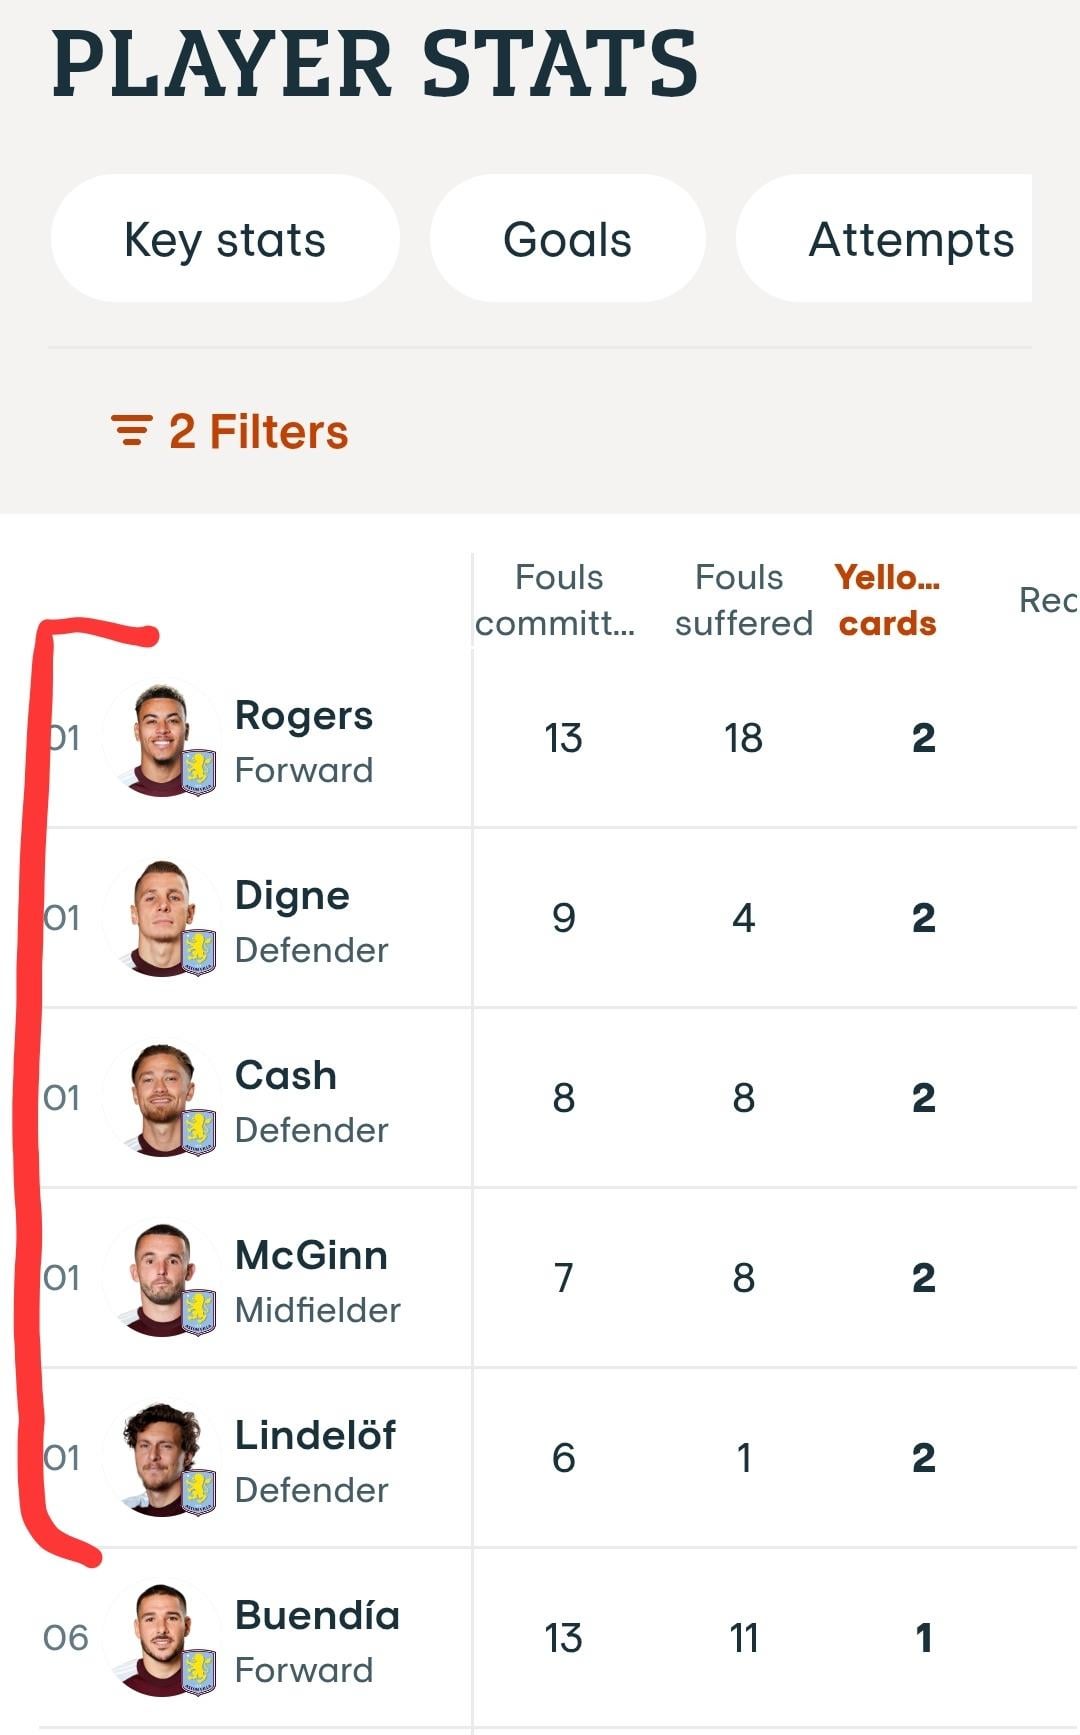1080x1735 pixels.
Task: Switch to the Key stats tab
Action: click(x=225, y=240)
